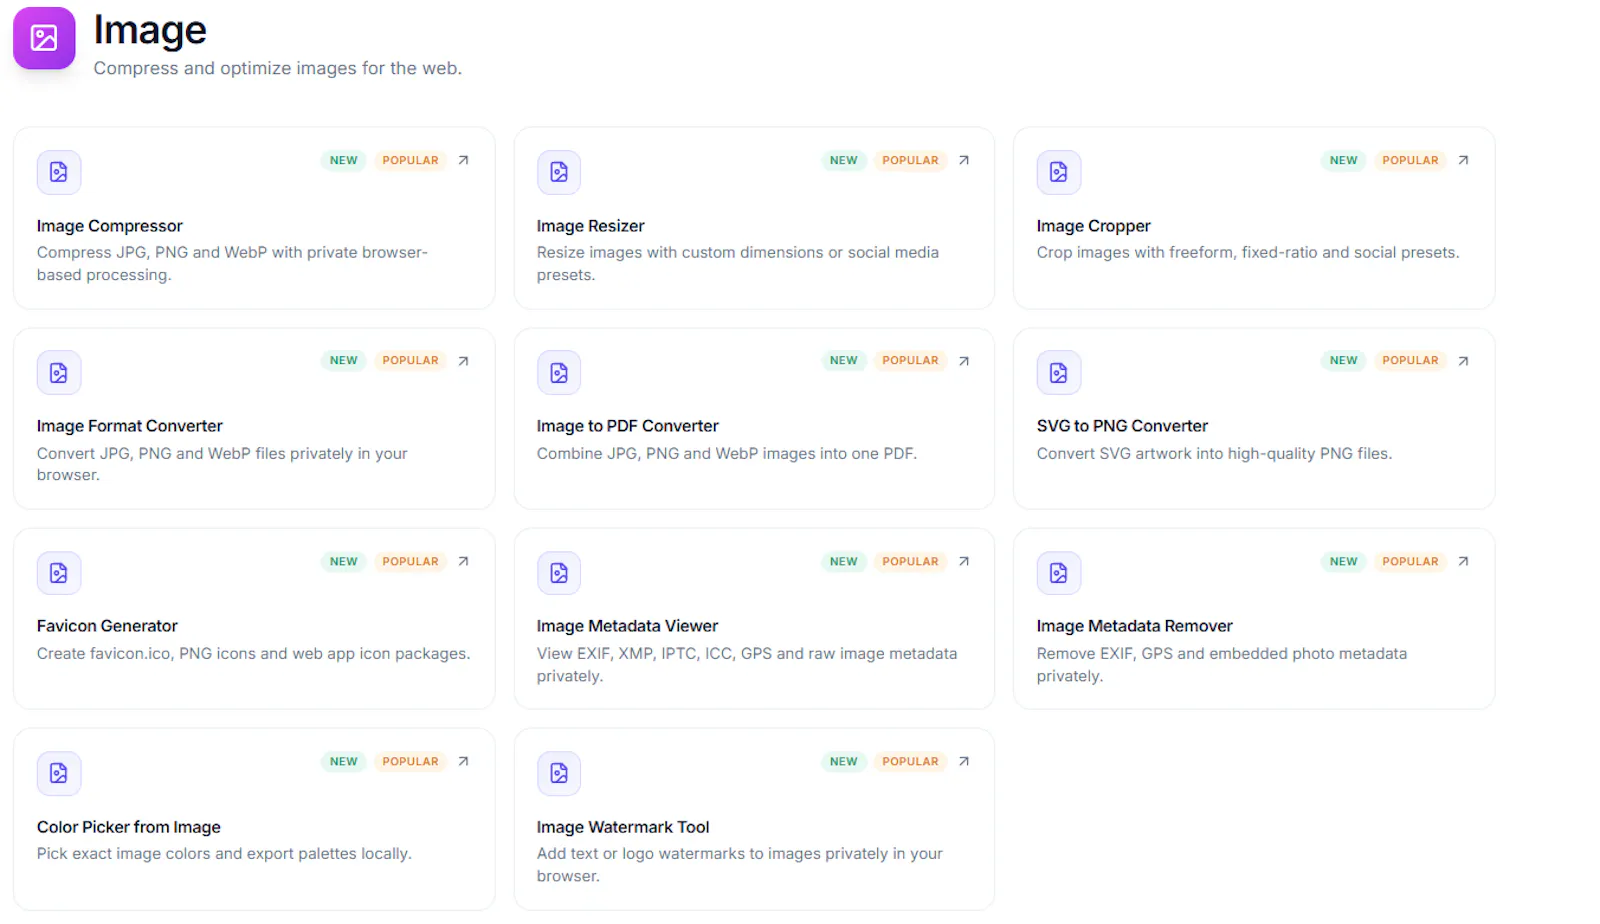The height and width of the screenshot is (924, 1600).
Task: Open the SVG to PNG Converter title
Action: click(1122, 426)
